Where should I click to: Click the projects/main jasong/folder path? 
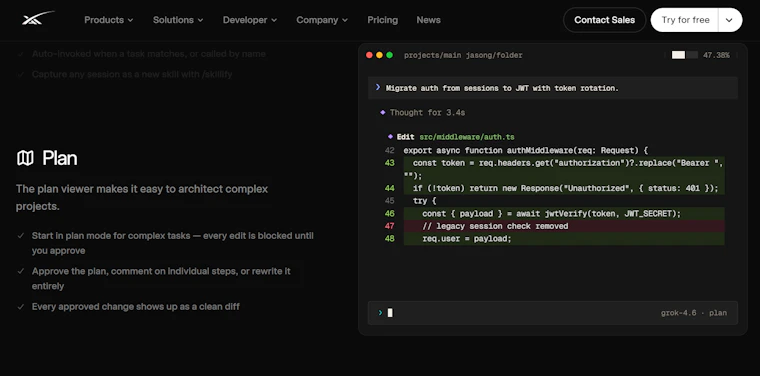[x=463, y=55]
